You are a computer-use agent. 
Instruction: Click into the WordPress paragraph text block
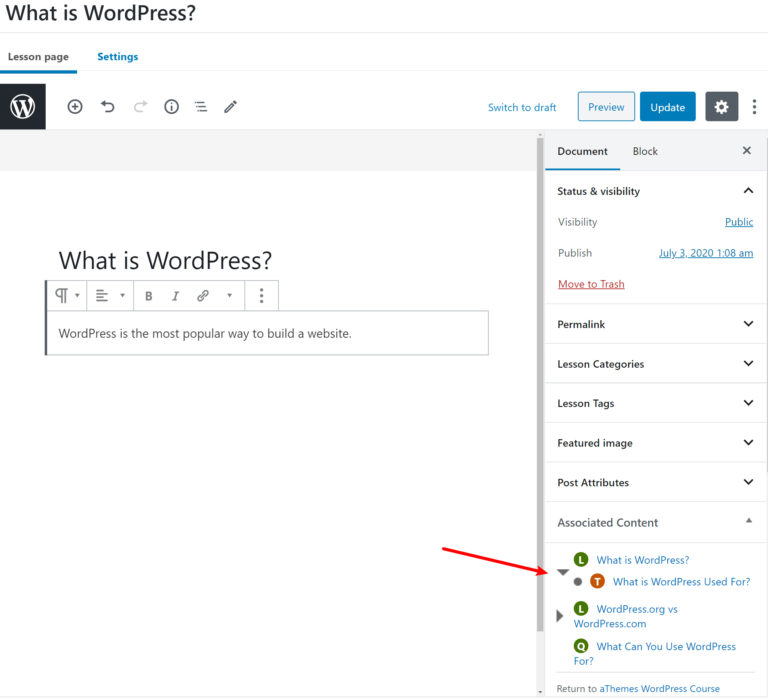[x=267, y=333]
